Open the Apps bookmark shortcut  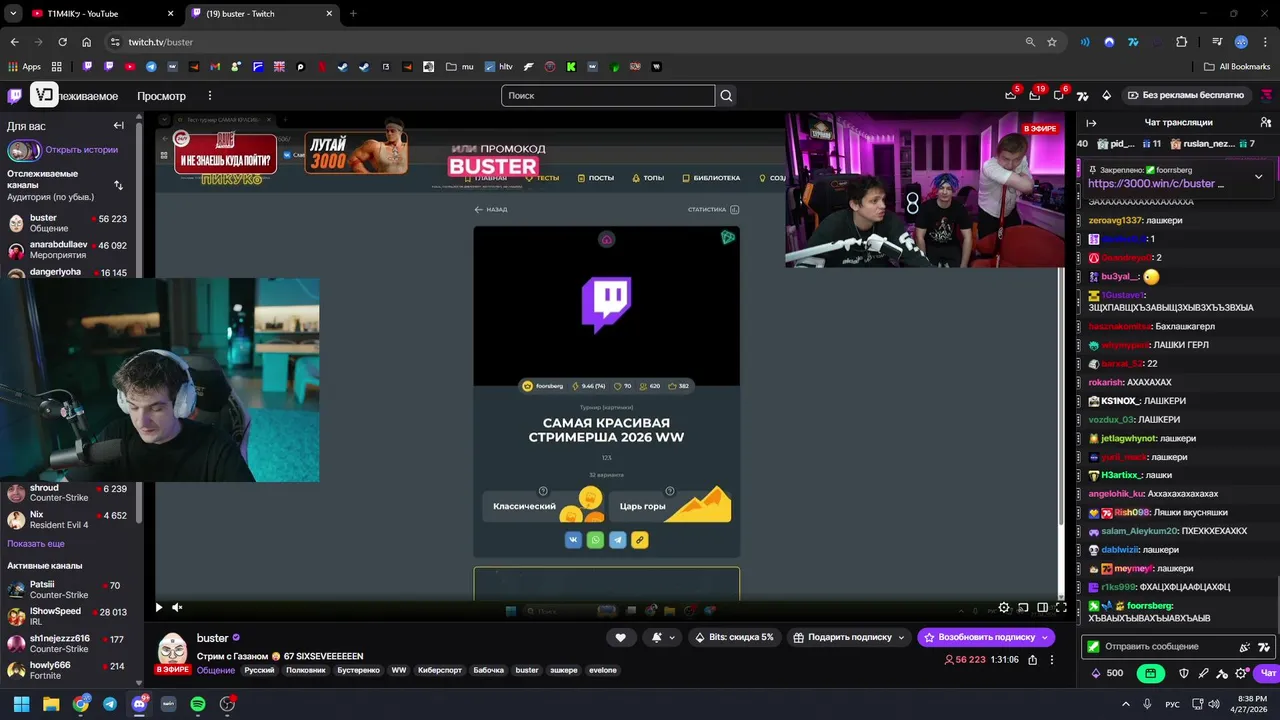point(25,67)
